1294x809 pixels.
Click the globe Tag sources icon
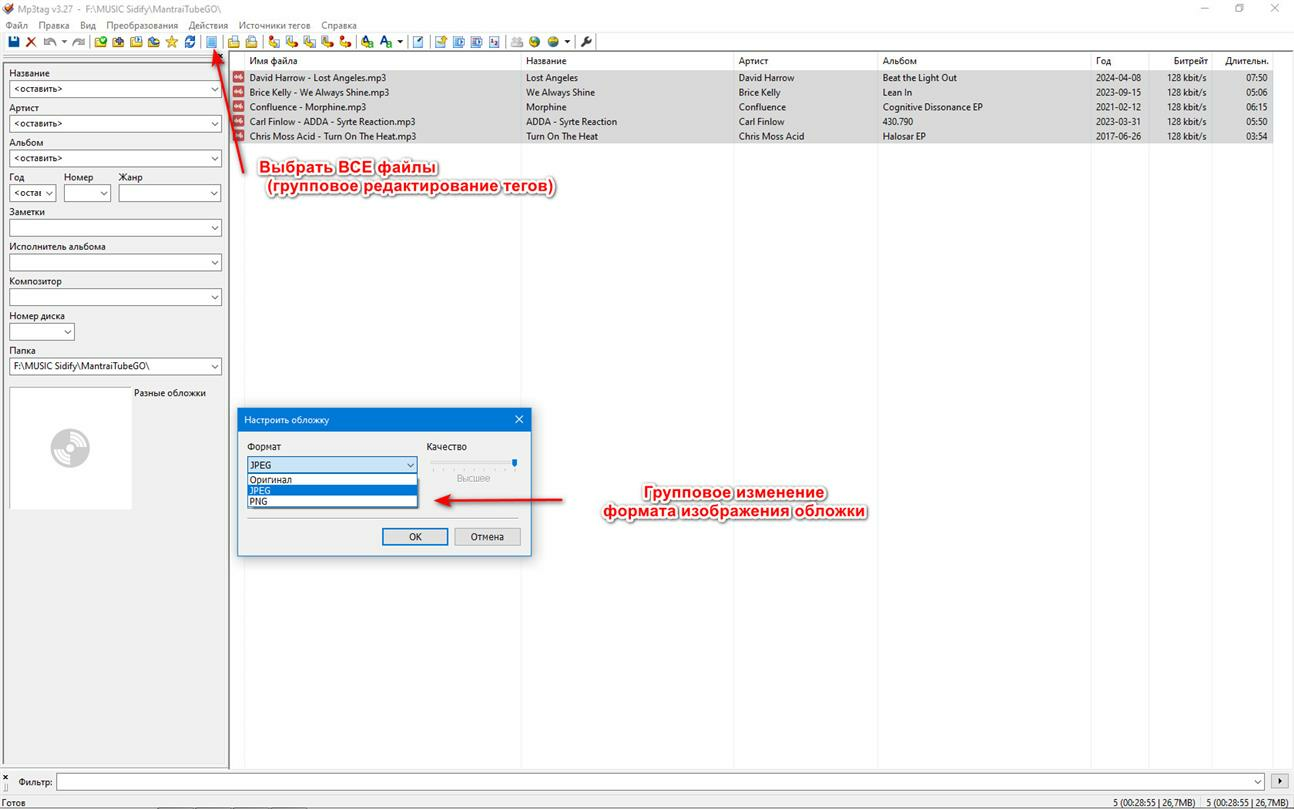(x=534, y=42)
